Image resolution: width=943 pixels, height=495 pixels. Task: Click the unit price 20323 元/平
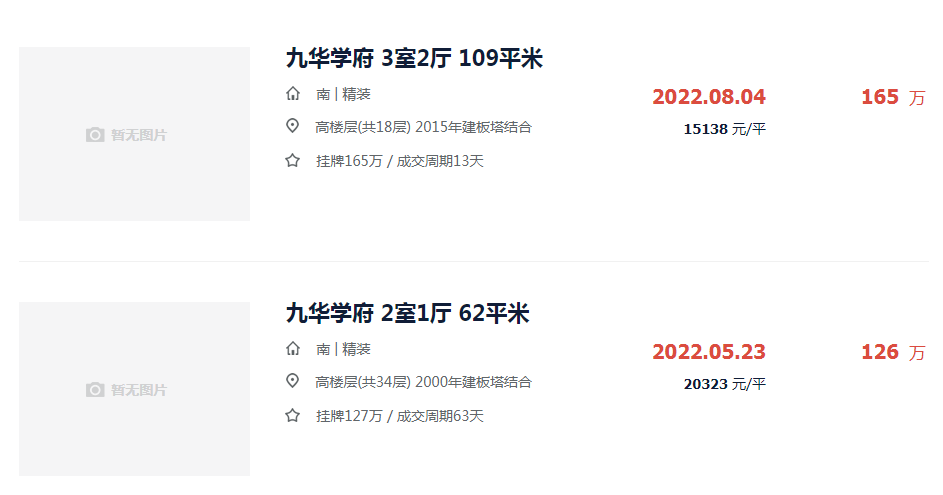pos(725,384)
